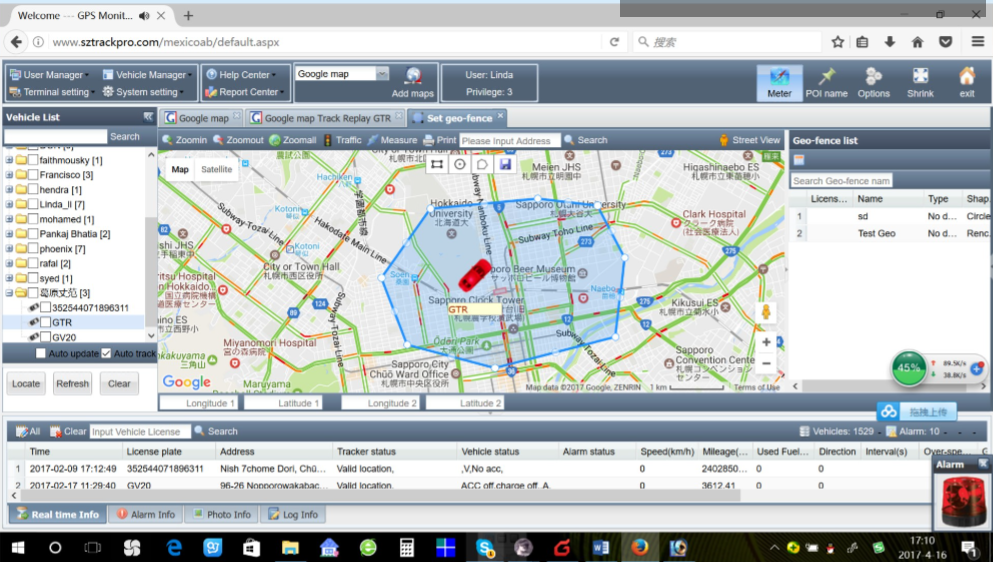
Task: Select circle geo-fence drawing tool
Action: 460,164
